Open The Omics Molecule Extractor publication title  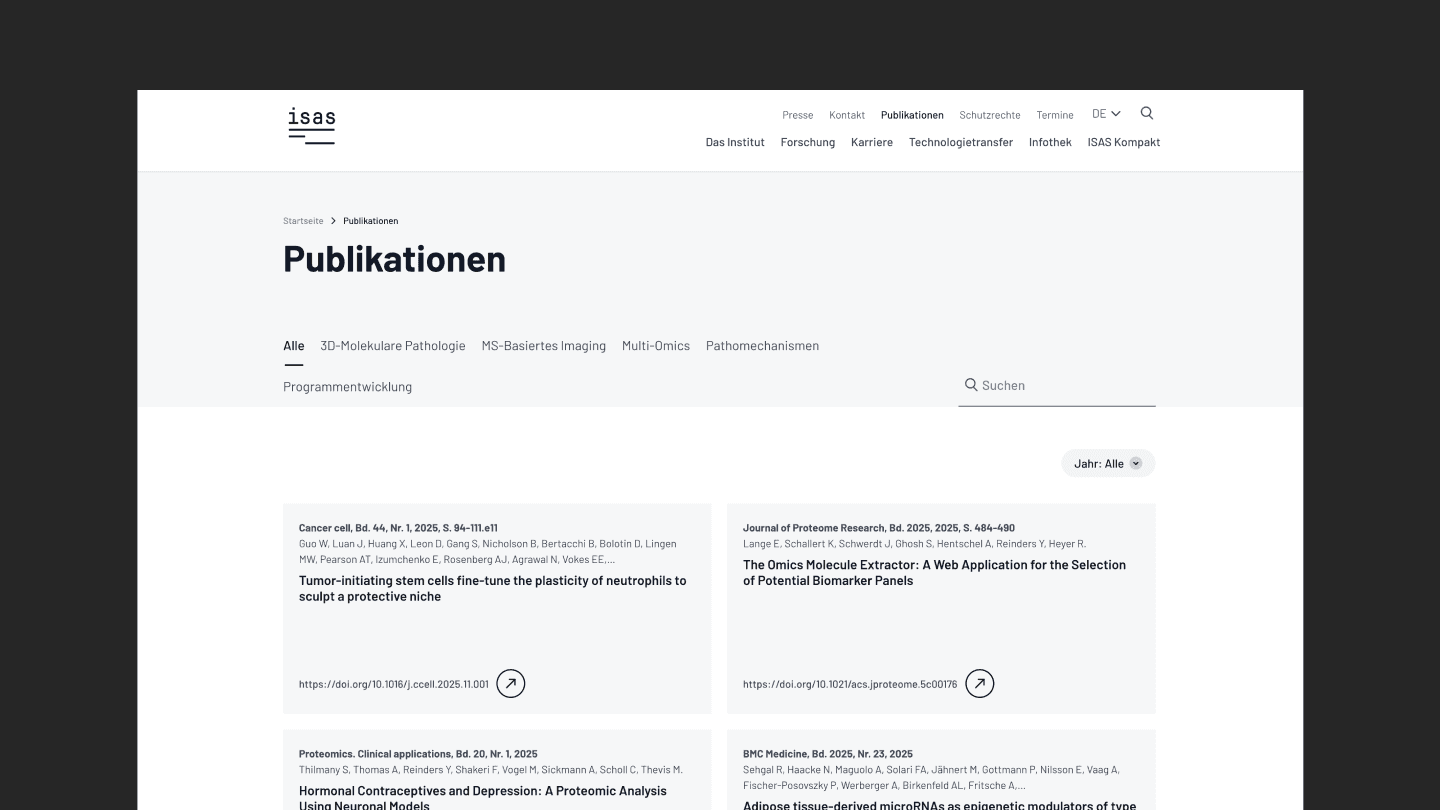coord(934,572)
